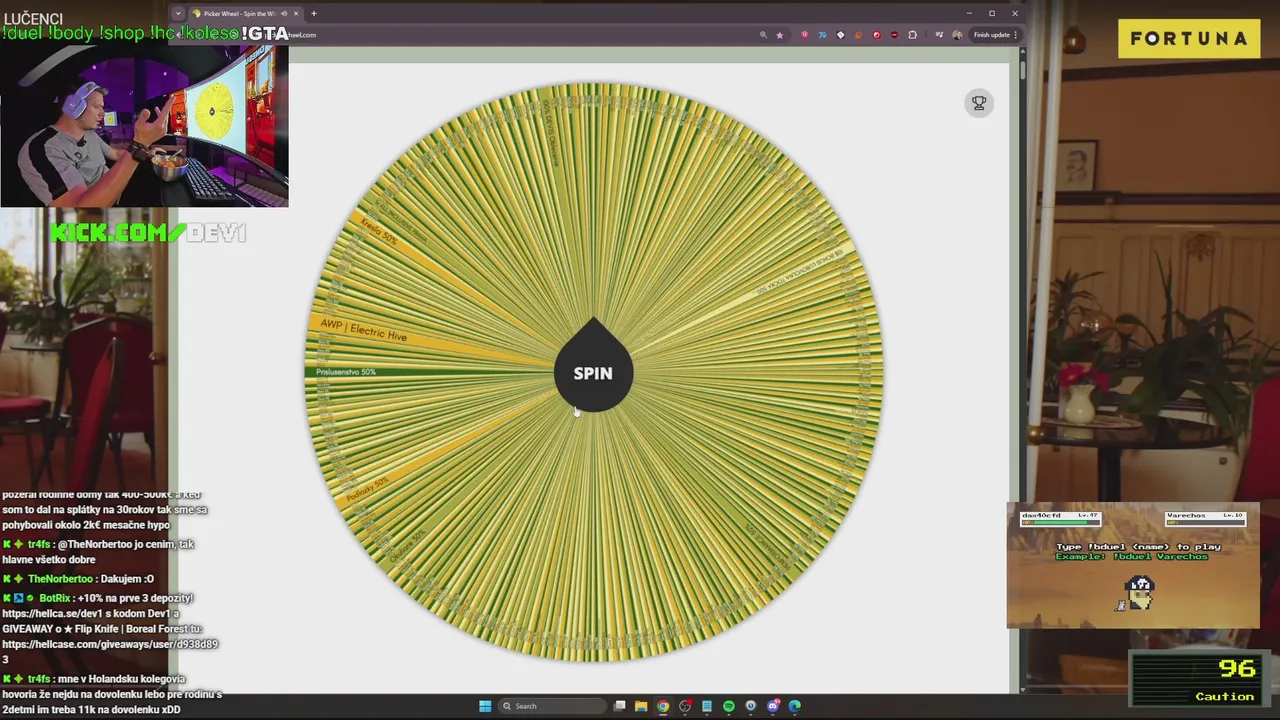Viewport: 1280px width, 720px height.
Task: Click the bduel minigame overlay
Action: point(1133,565)
